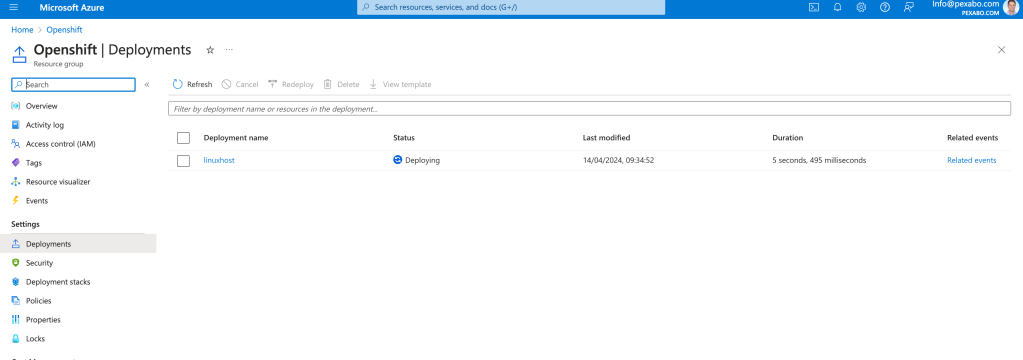Click the Deploying status text
This screenshot has width=1023, height=360.
click(422, 160)
